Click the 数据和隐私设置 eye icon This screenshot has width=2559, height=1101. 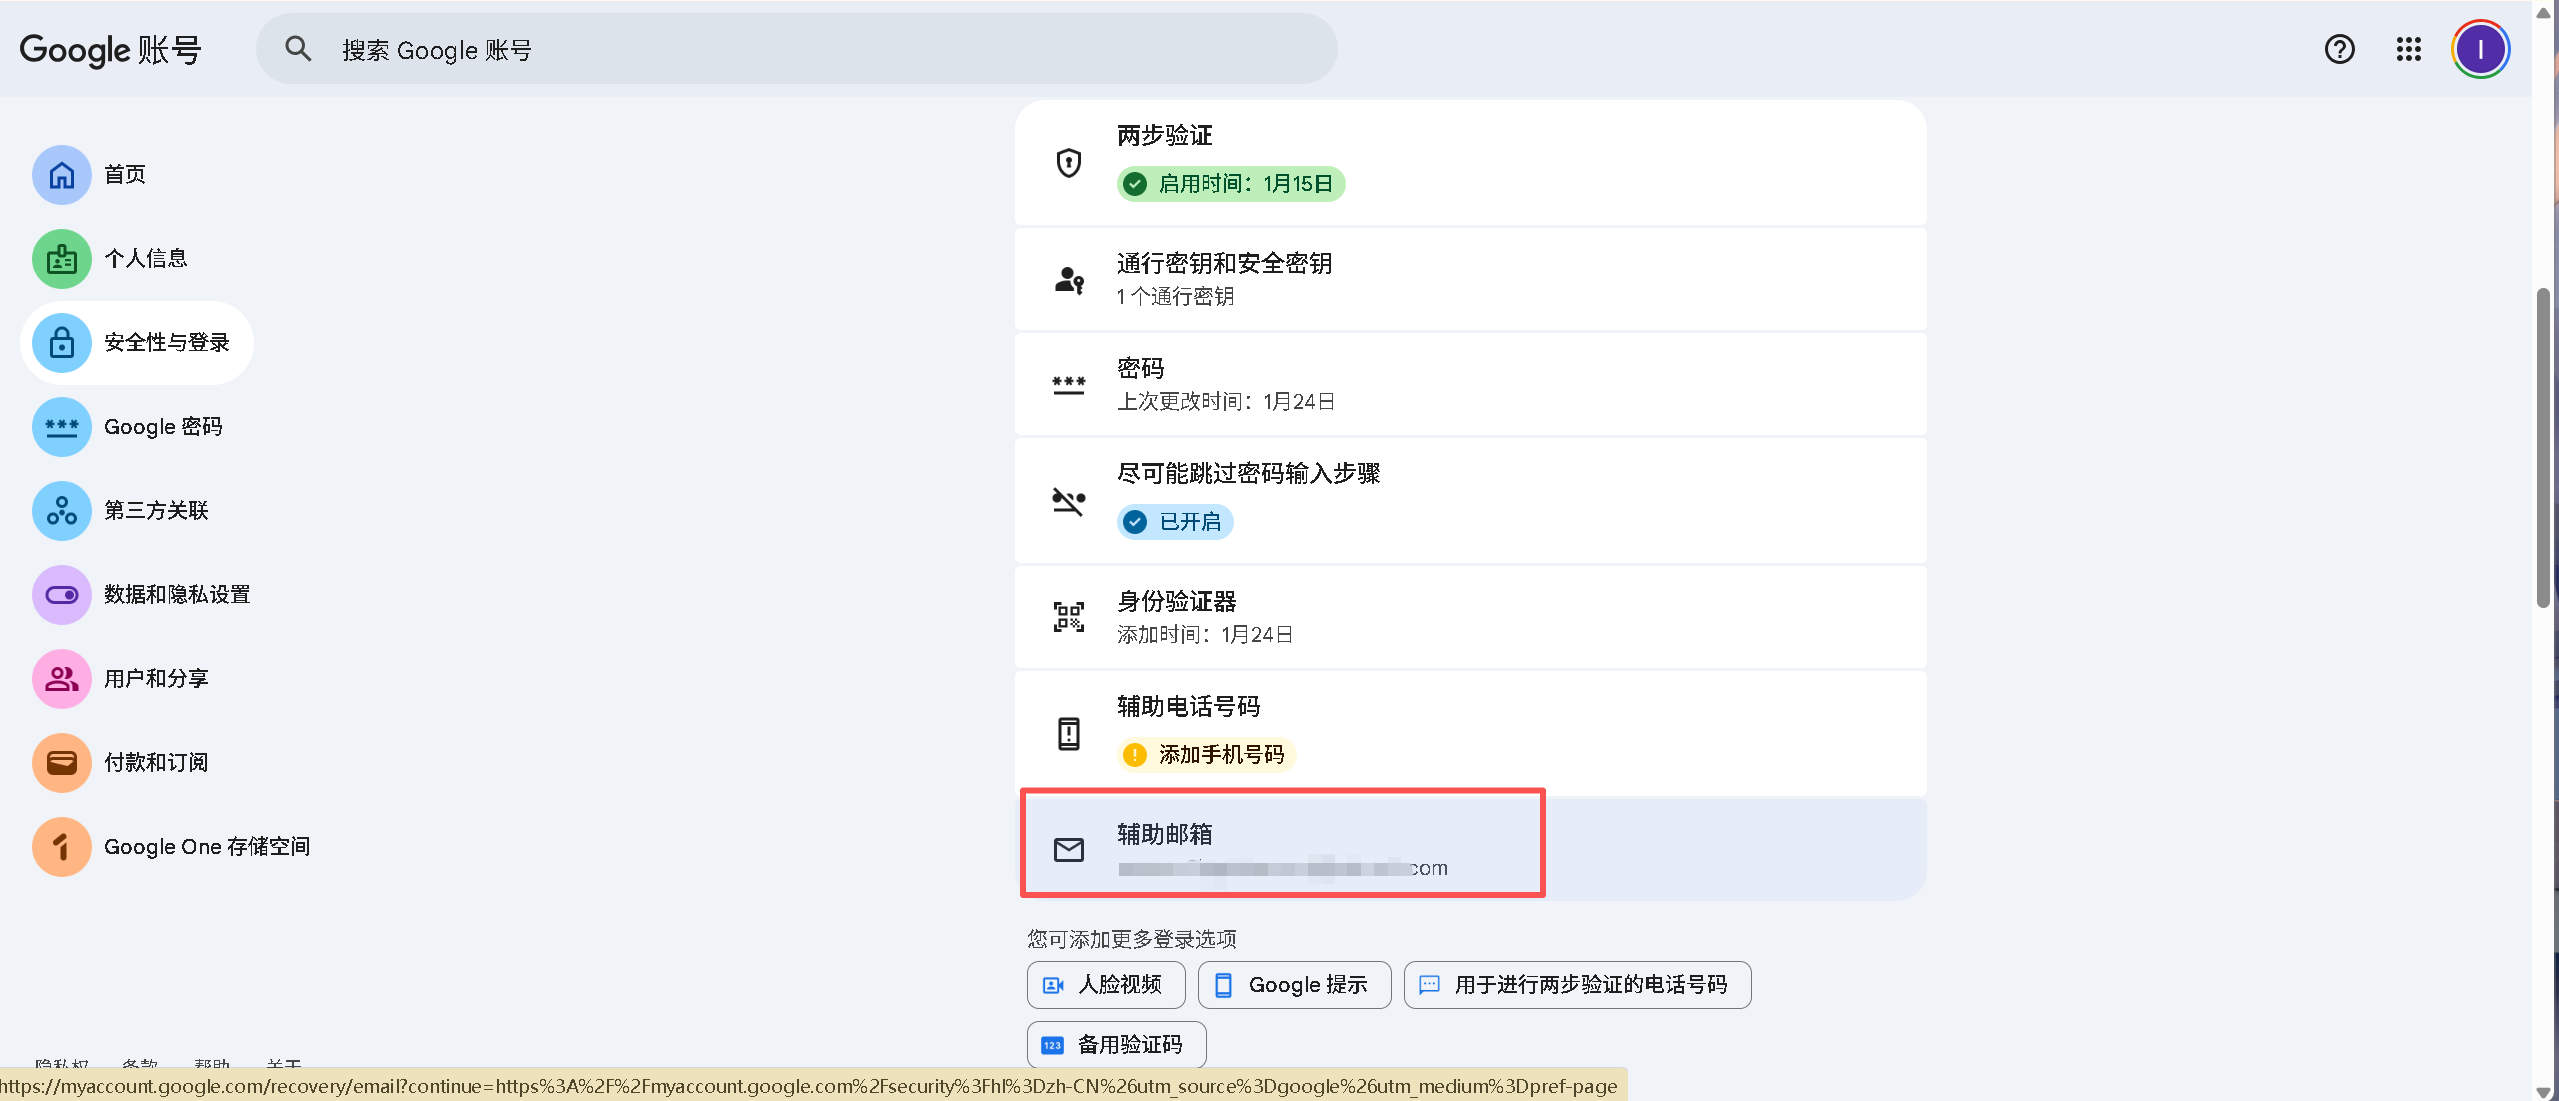click(x=61, y=594)
